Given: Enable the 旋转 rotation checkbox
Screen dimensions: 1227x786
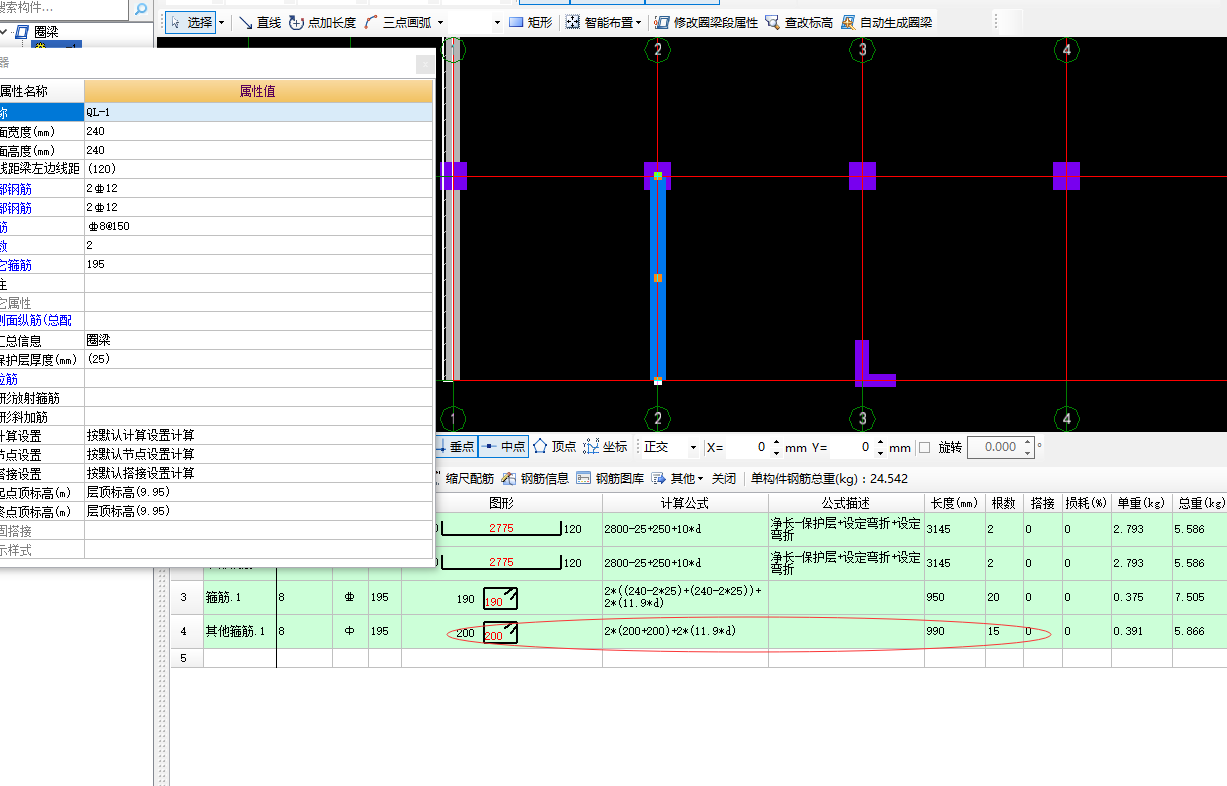Looking at the screenshot, I should click(x=924, y=447).
